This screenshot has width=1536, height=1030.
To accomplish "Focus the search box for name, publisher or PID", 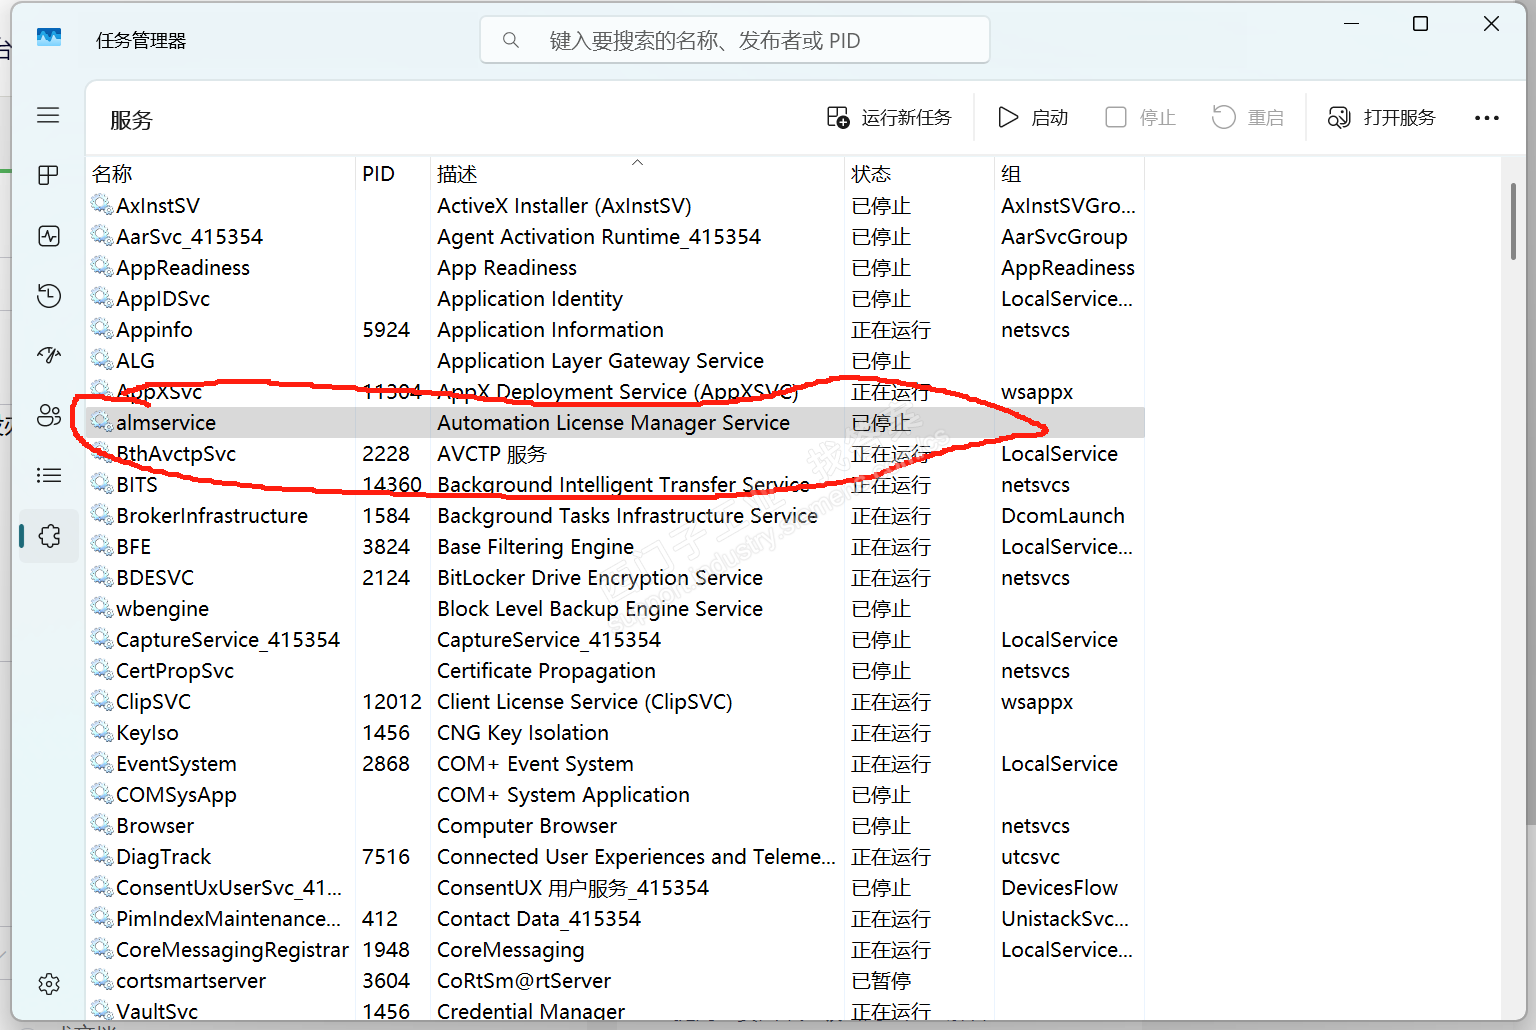I will 735,40.
